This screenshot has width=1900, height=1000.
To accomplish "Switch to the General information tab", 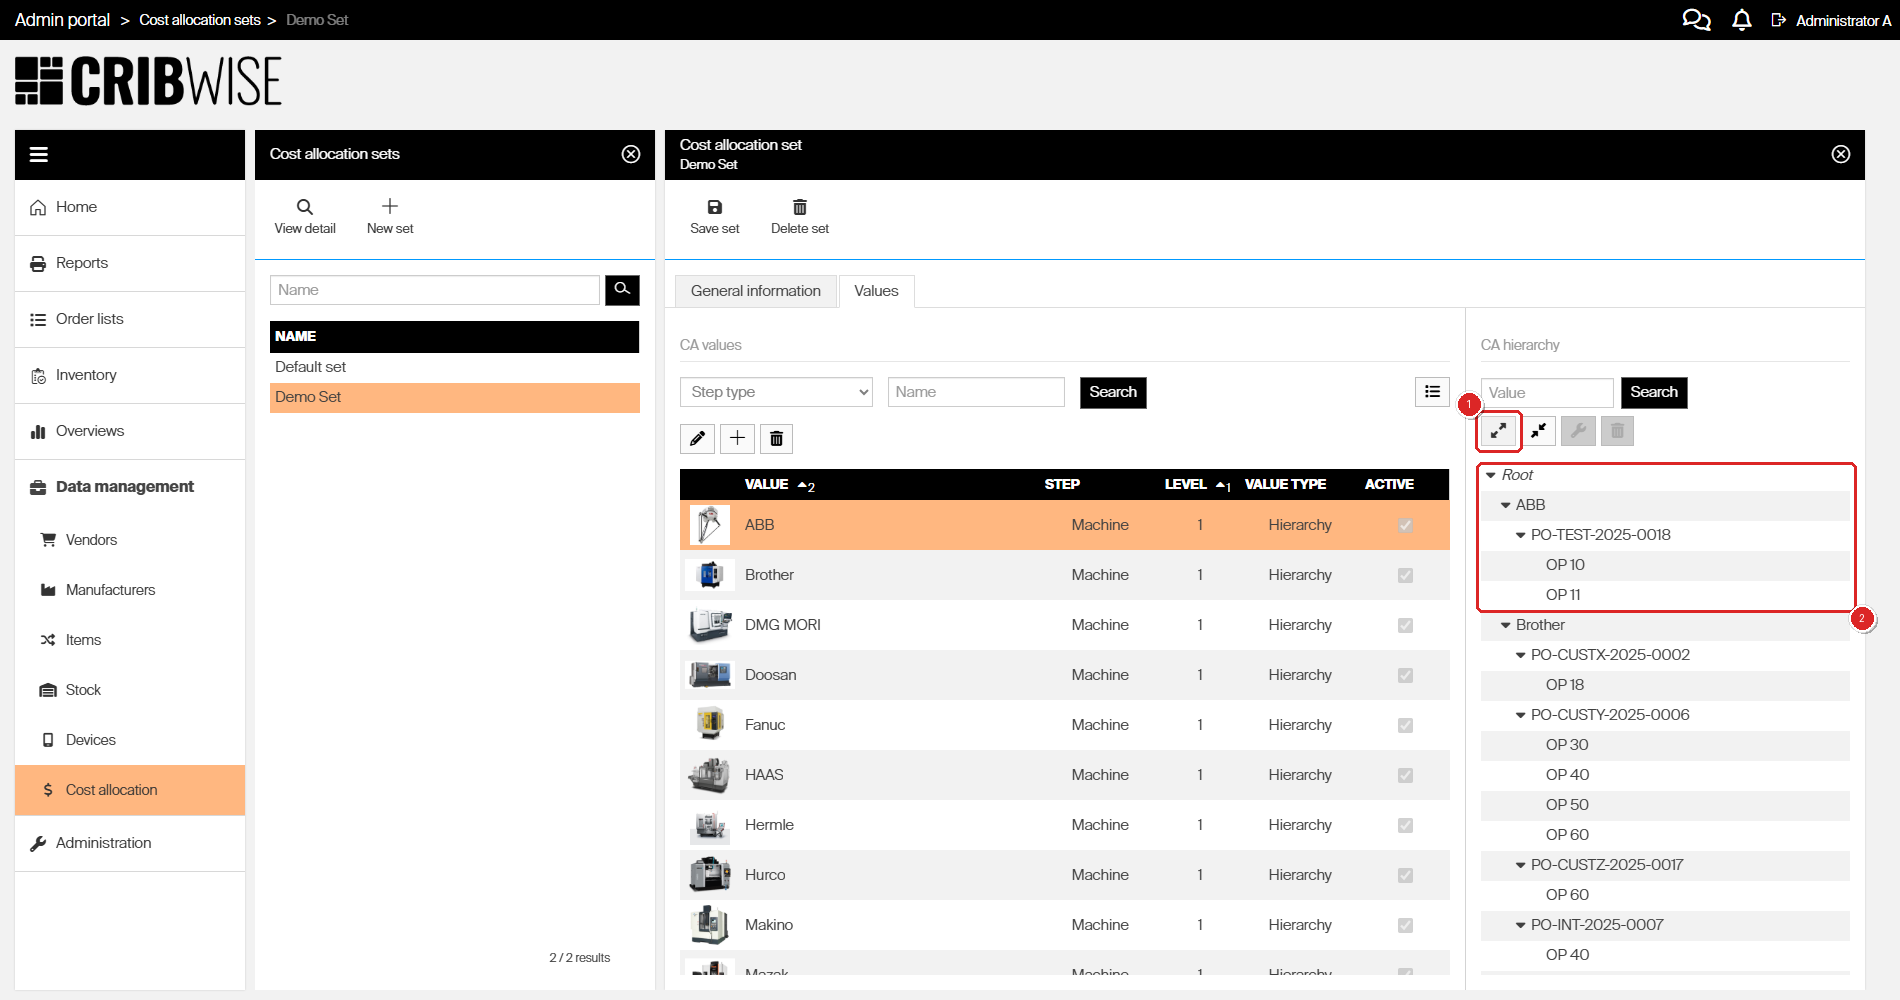I will (x=756, y=291).
